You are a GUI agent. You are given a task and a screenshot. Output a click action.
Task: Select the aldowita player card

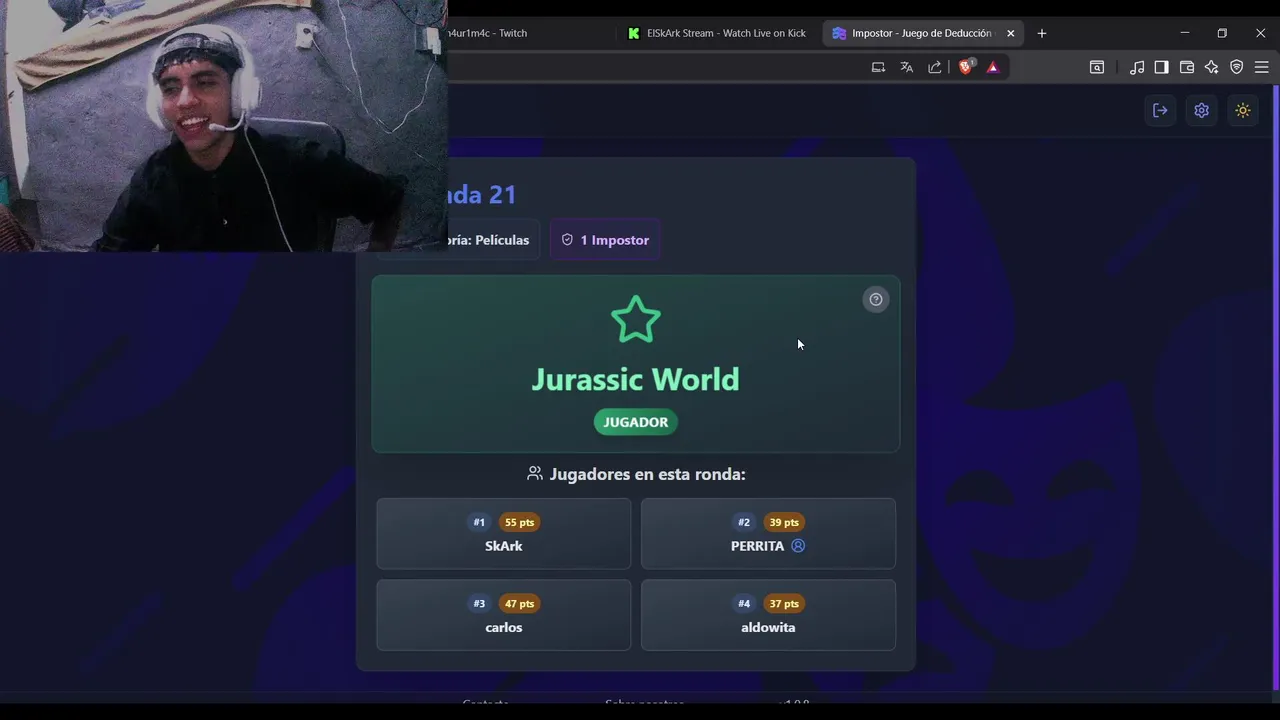point(768,615)
